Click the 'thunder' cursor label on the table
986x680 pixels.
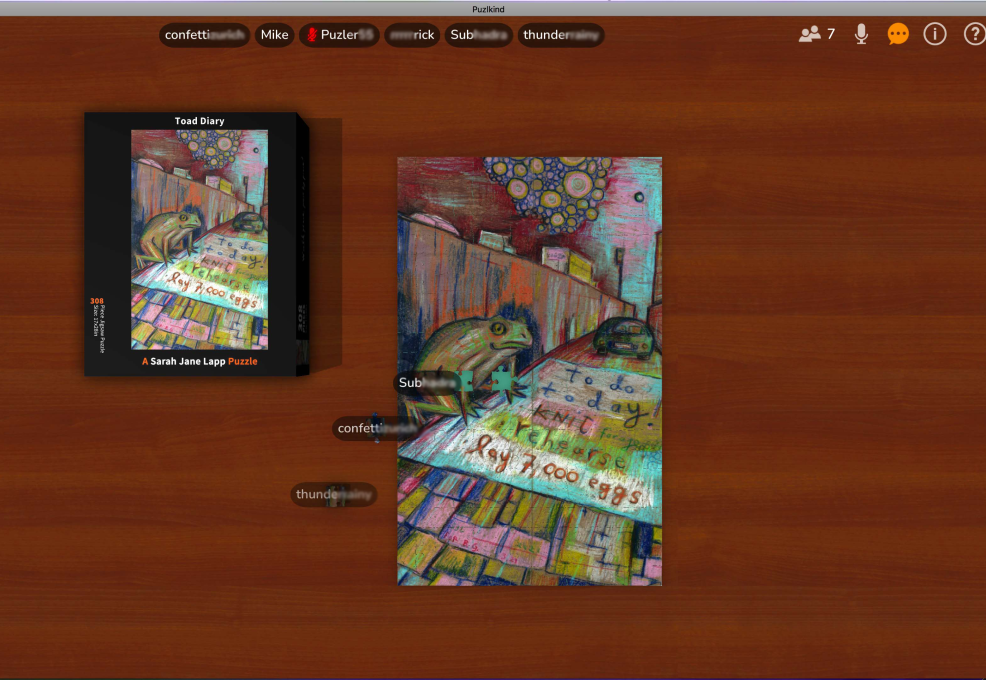pyautogui.click(x=333, y=494)
